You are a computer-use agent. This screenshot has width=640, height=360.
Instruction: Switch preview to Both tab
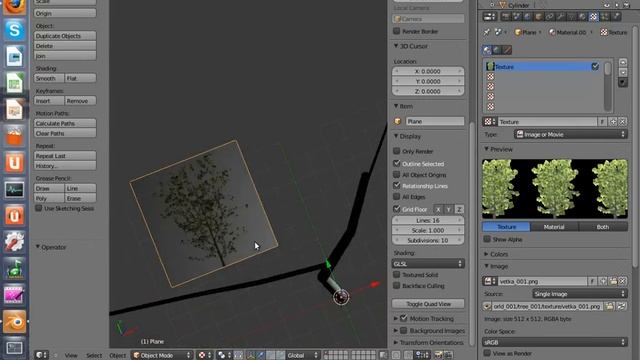tap(603, 227)
